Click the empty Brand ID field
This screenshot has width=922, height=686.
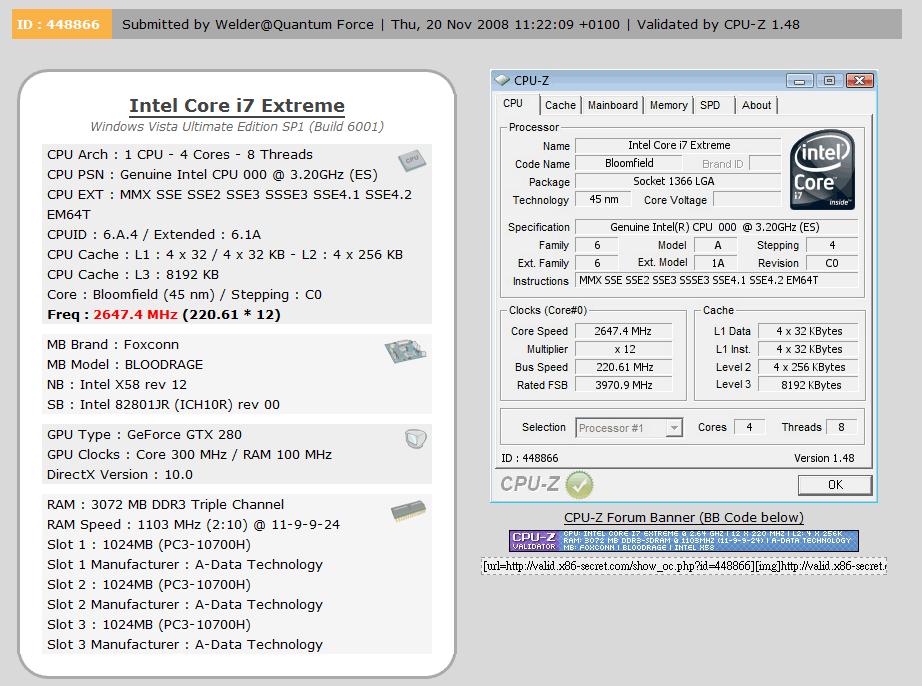pyautogui.click(x=765, y=163)
